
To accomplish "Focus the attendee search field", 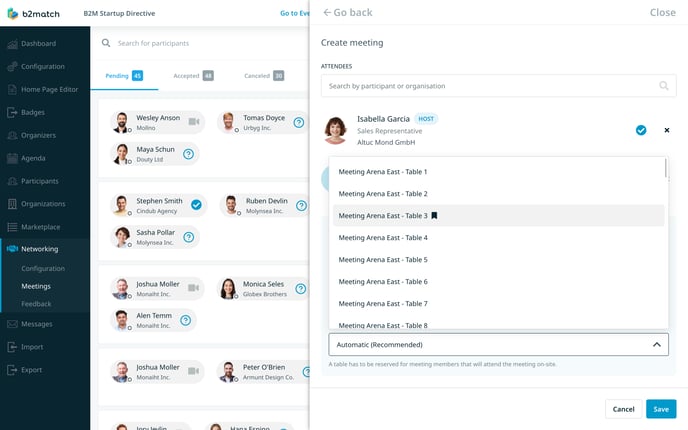I will click(x=498, y=86).
